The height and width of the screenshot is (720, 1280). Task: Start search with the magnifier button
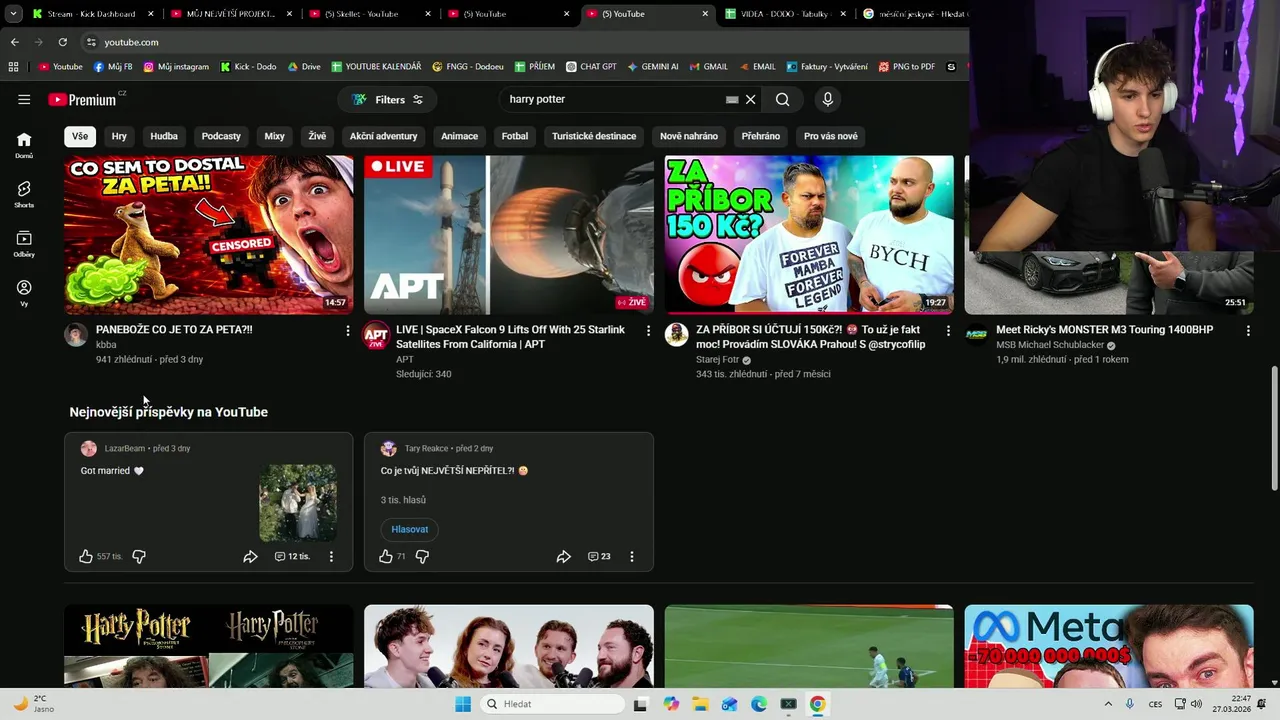[782, 99]
